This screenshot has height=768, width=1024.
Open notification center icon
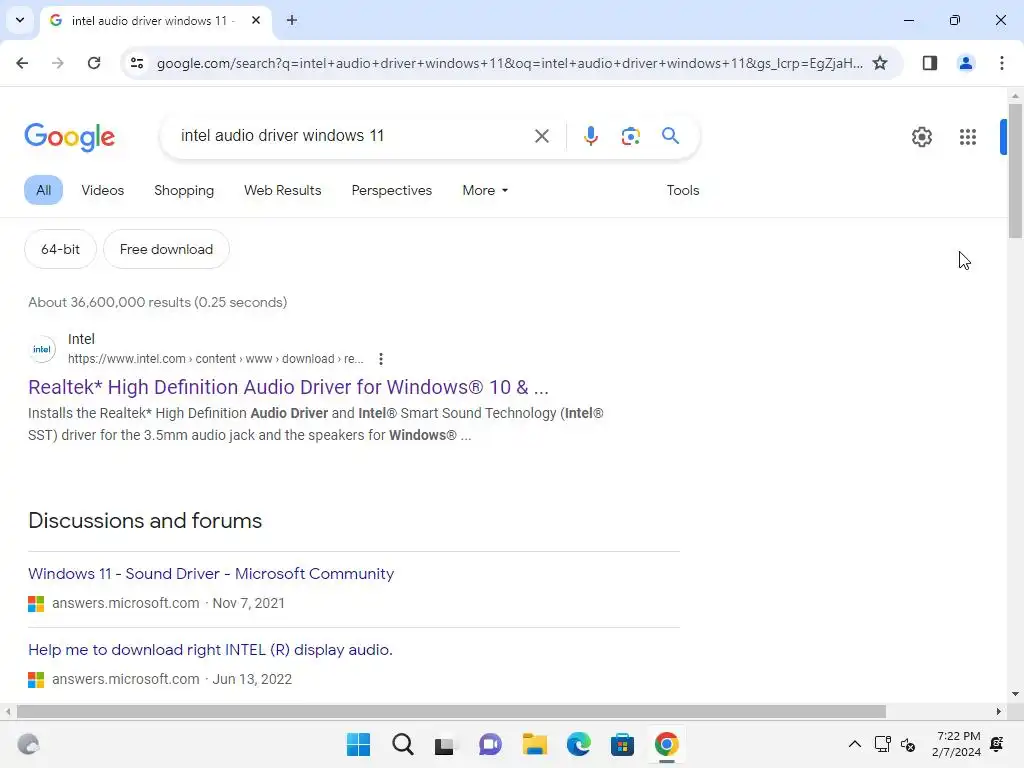click(997, 744)
